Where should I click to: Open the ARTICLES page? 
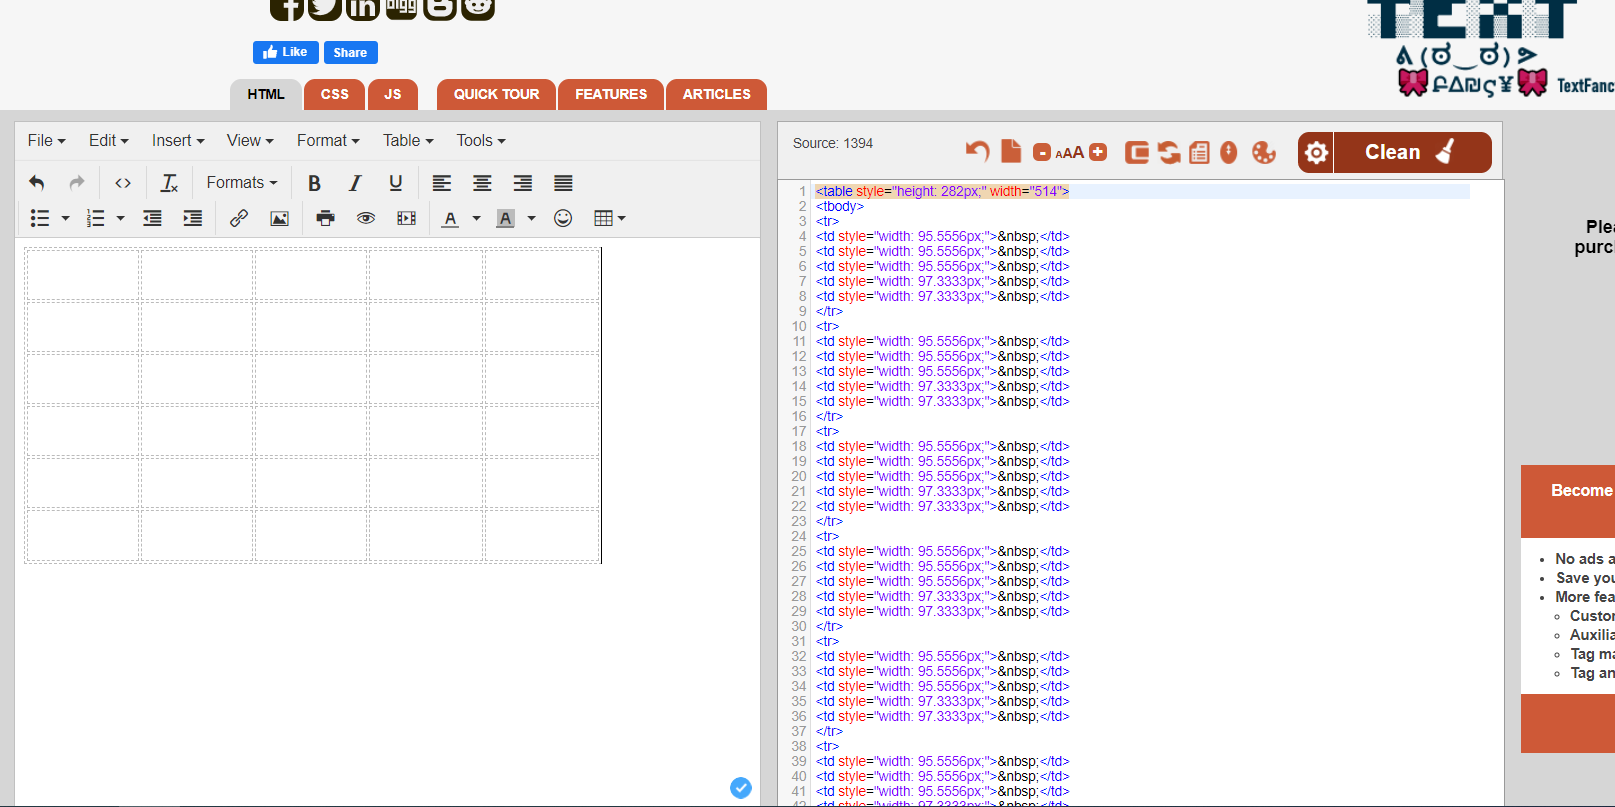click(x=716, y=94)
